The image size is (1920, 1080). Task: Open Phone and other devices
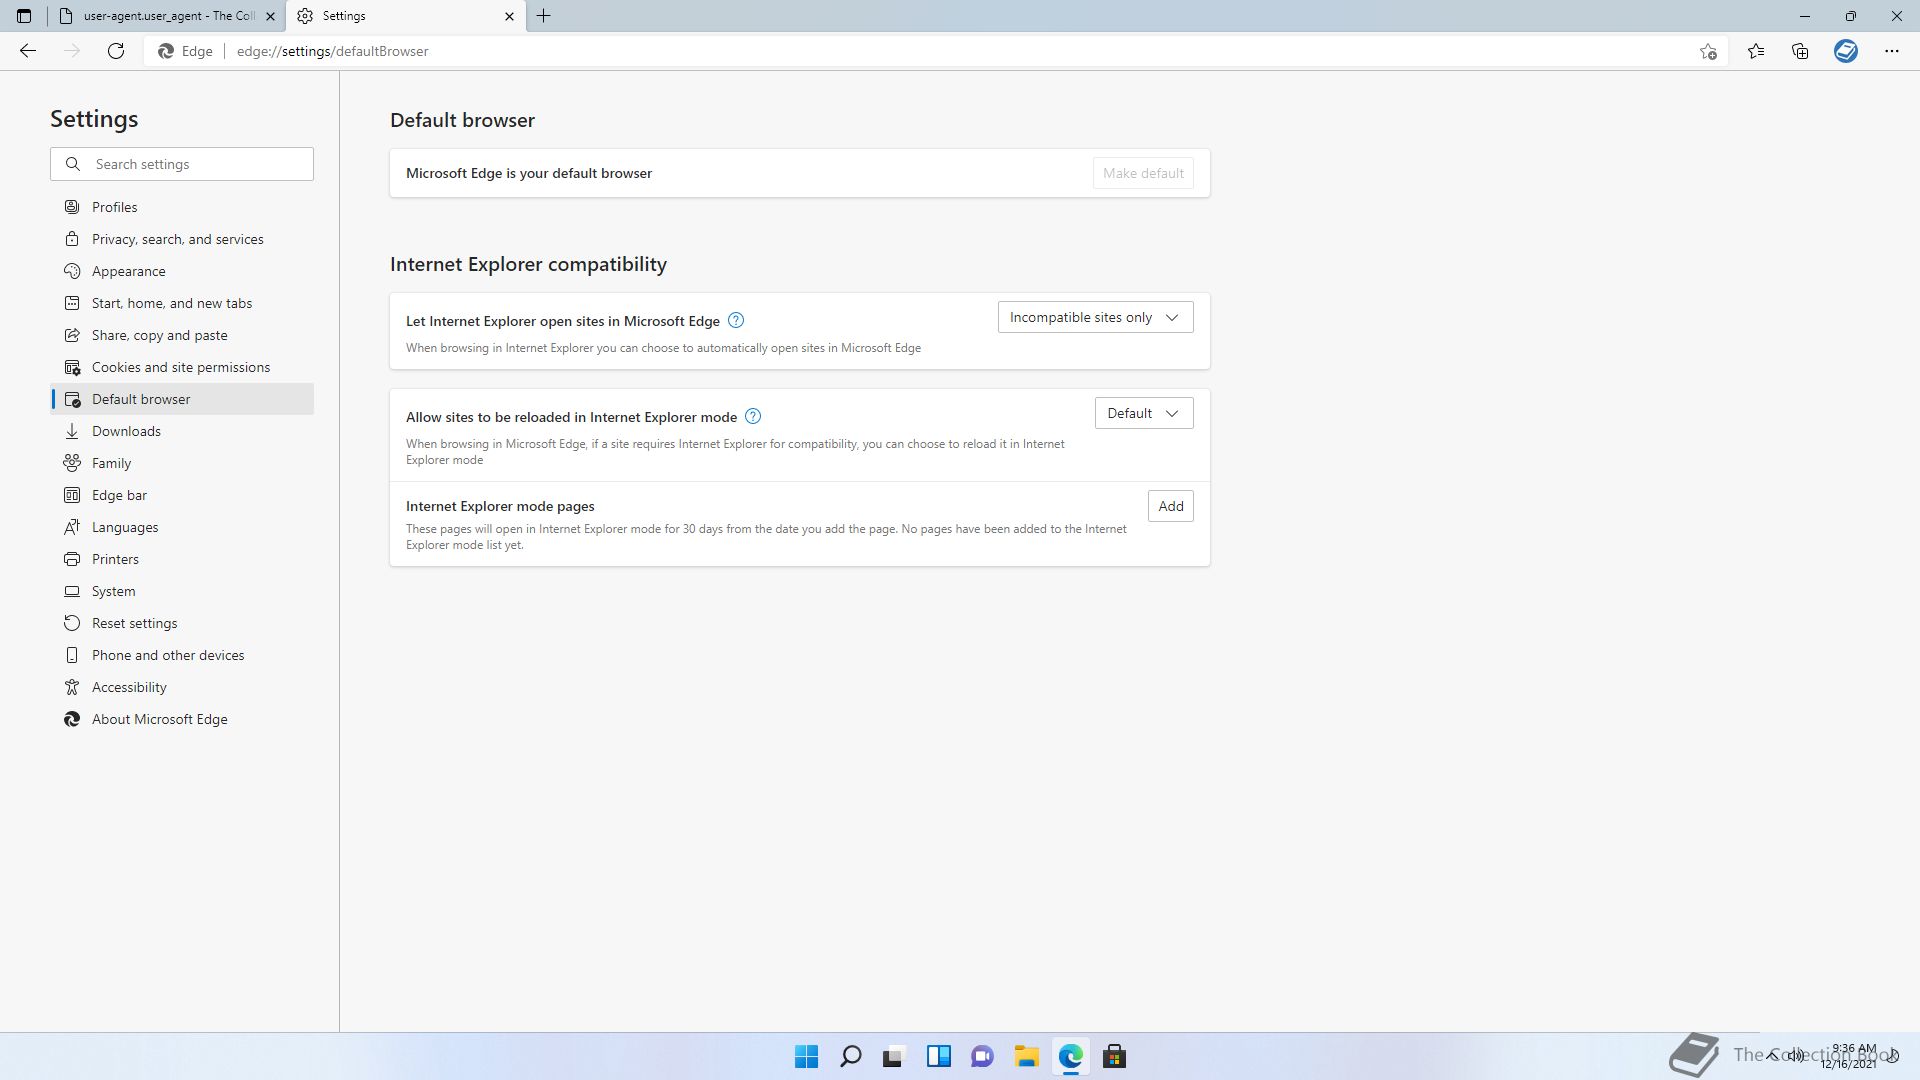182,655
